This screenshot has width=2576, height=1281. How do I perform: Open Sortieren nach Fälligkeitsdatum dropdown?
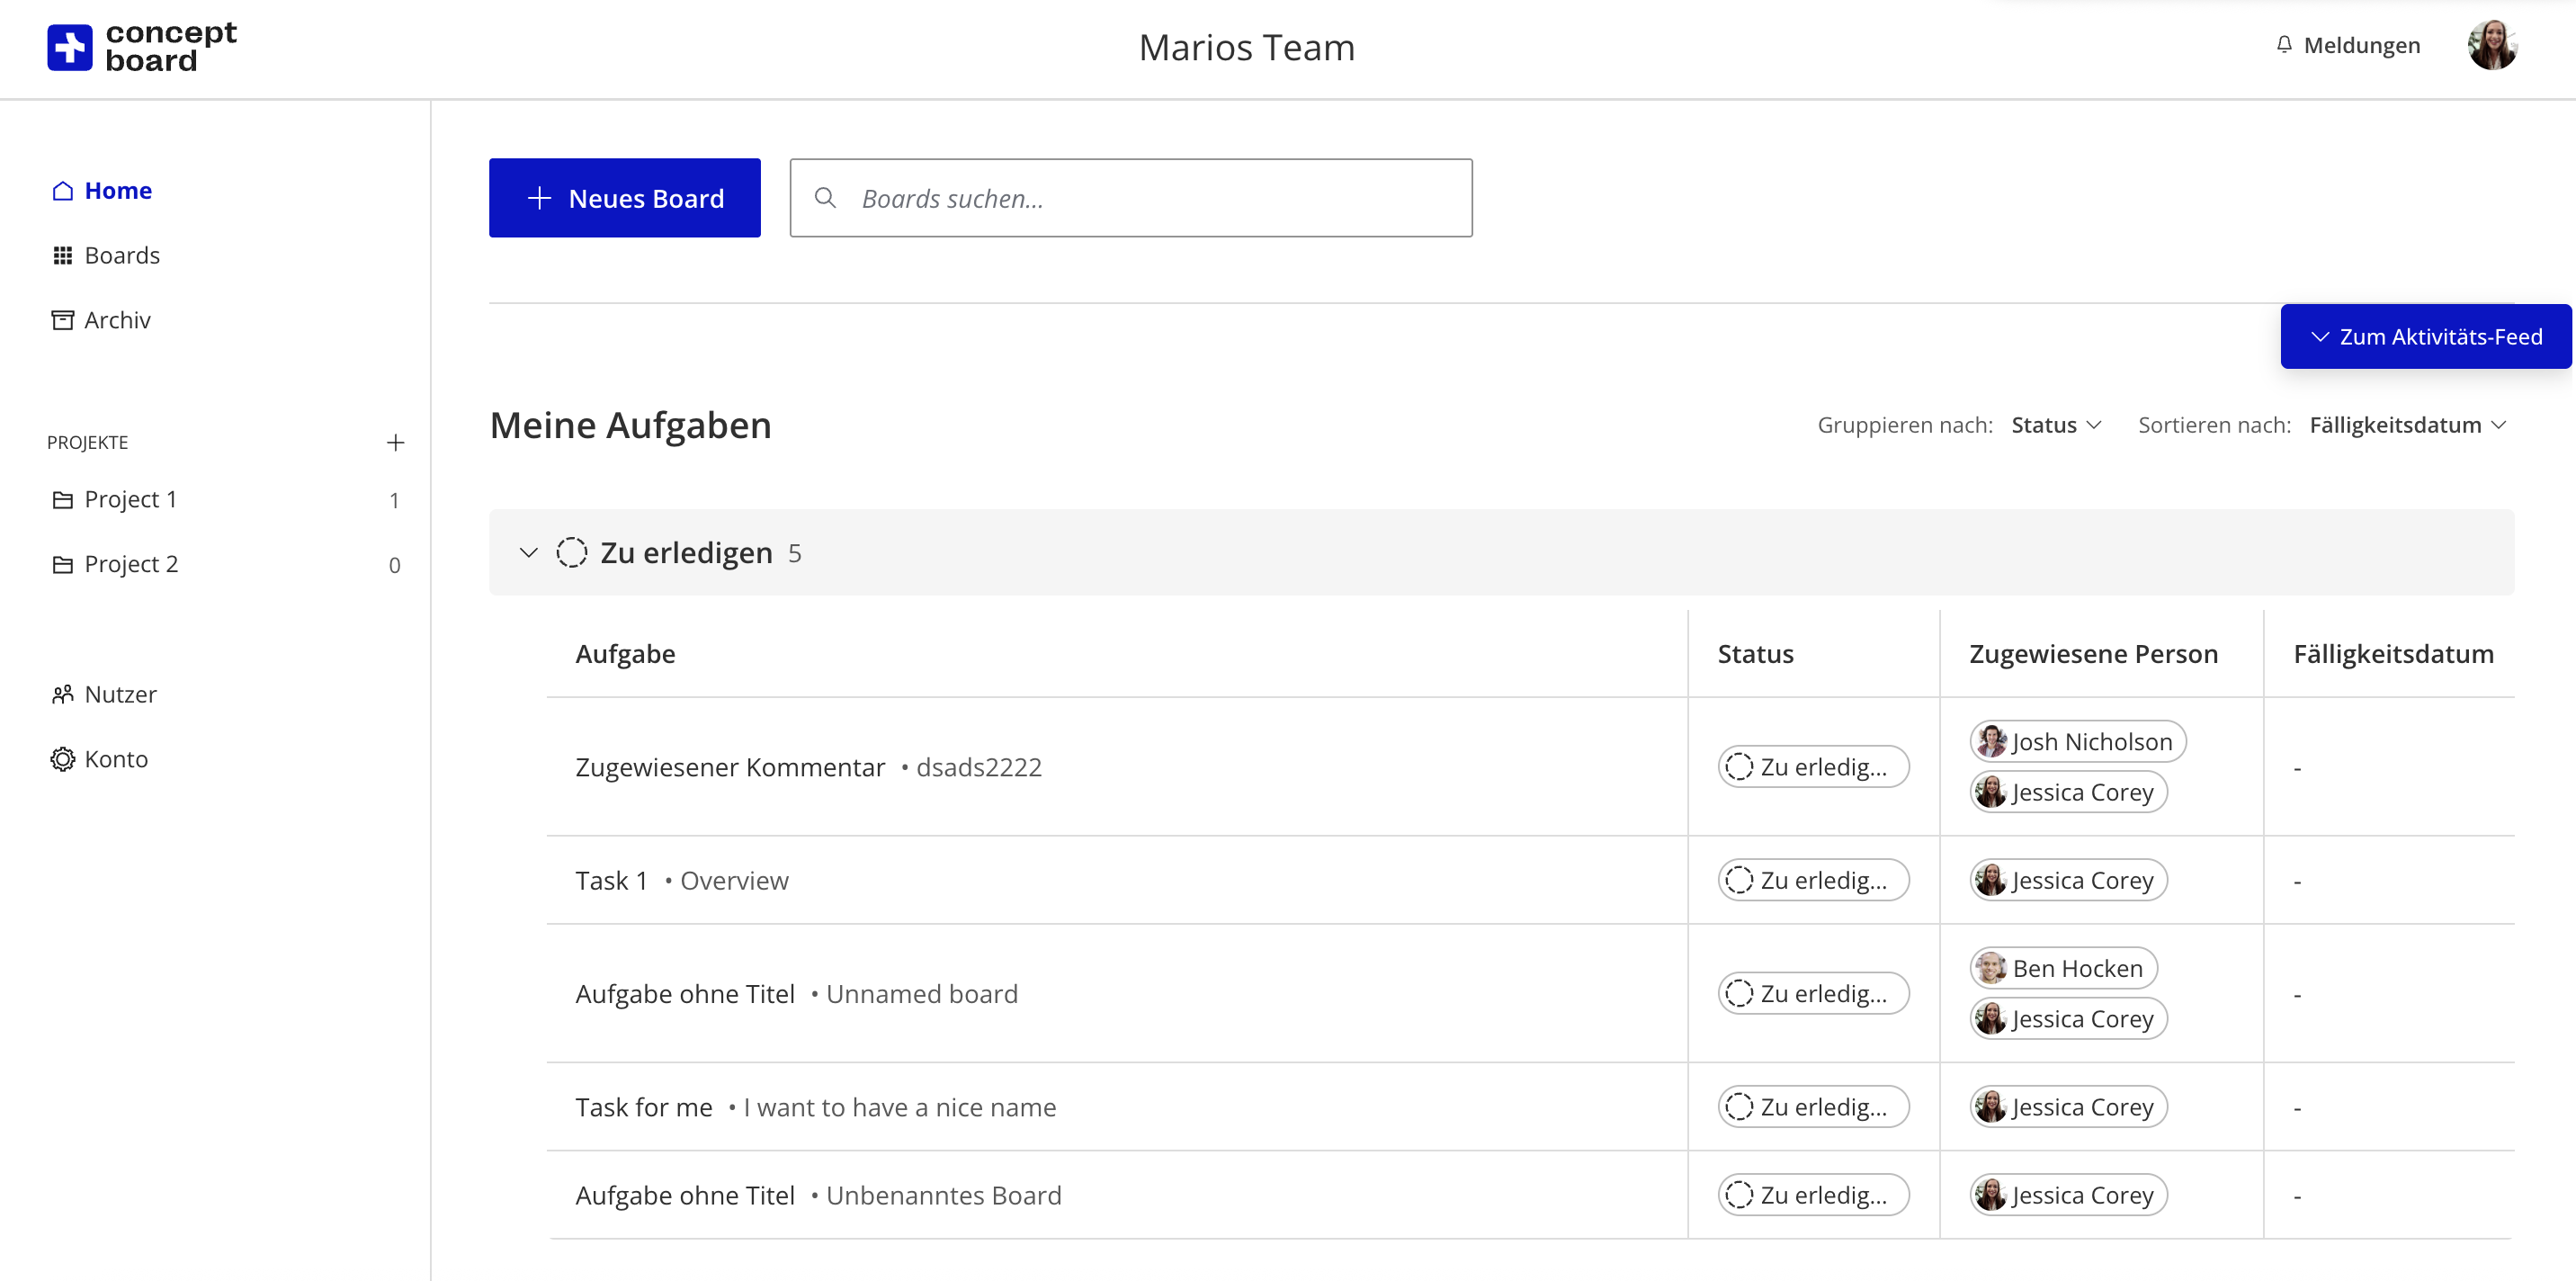[x=2407, y=425]
